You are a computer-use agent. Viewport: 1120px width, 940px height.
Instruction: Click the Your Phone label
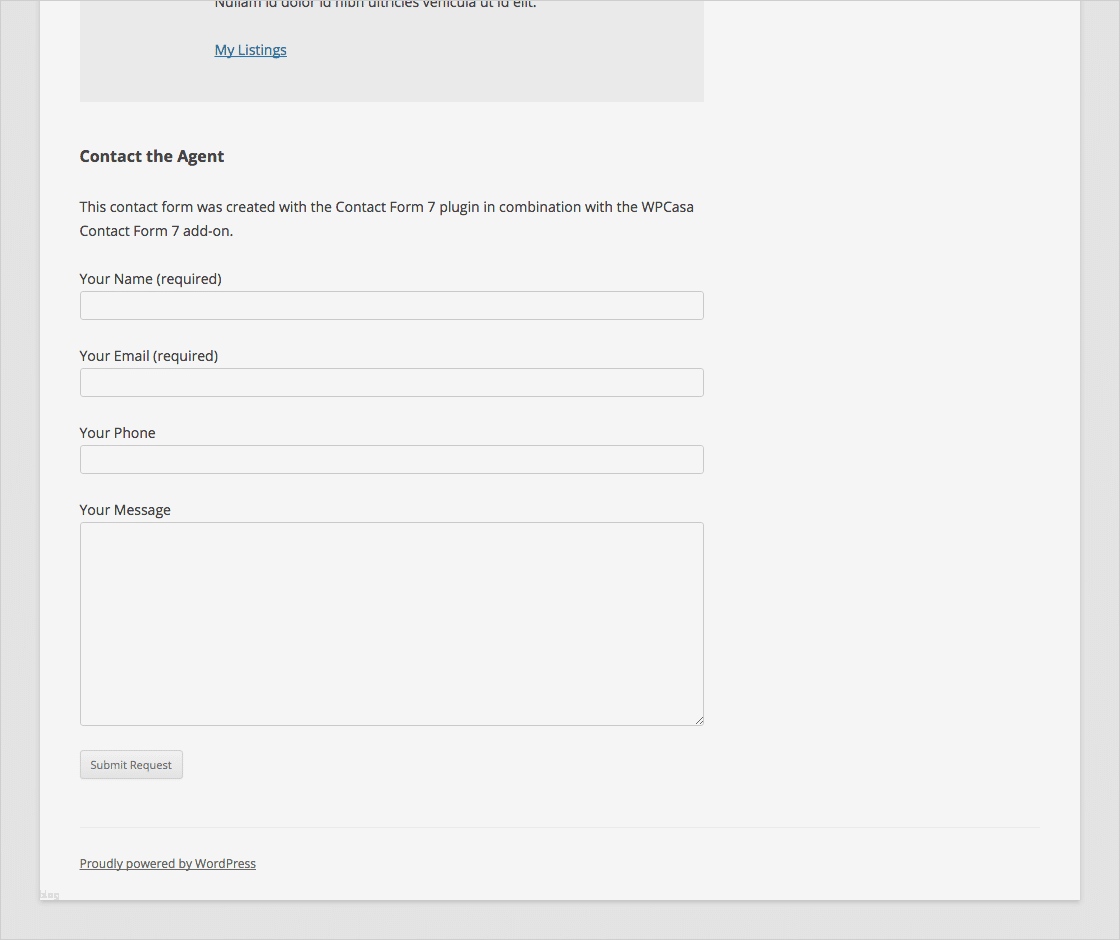(117, 432)
